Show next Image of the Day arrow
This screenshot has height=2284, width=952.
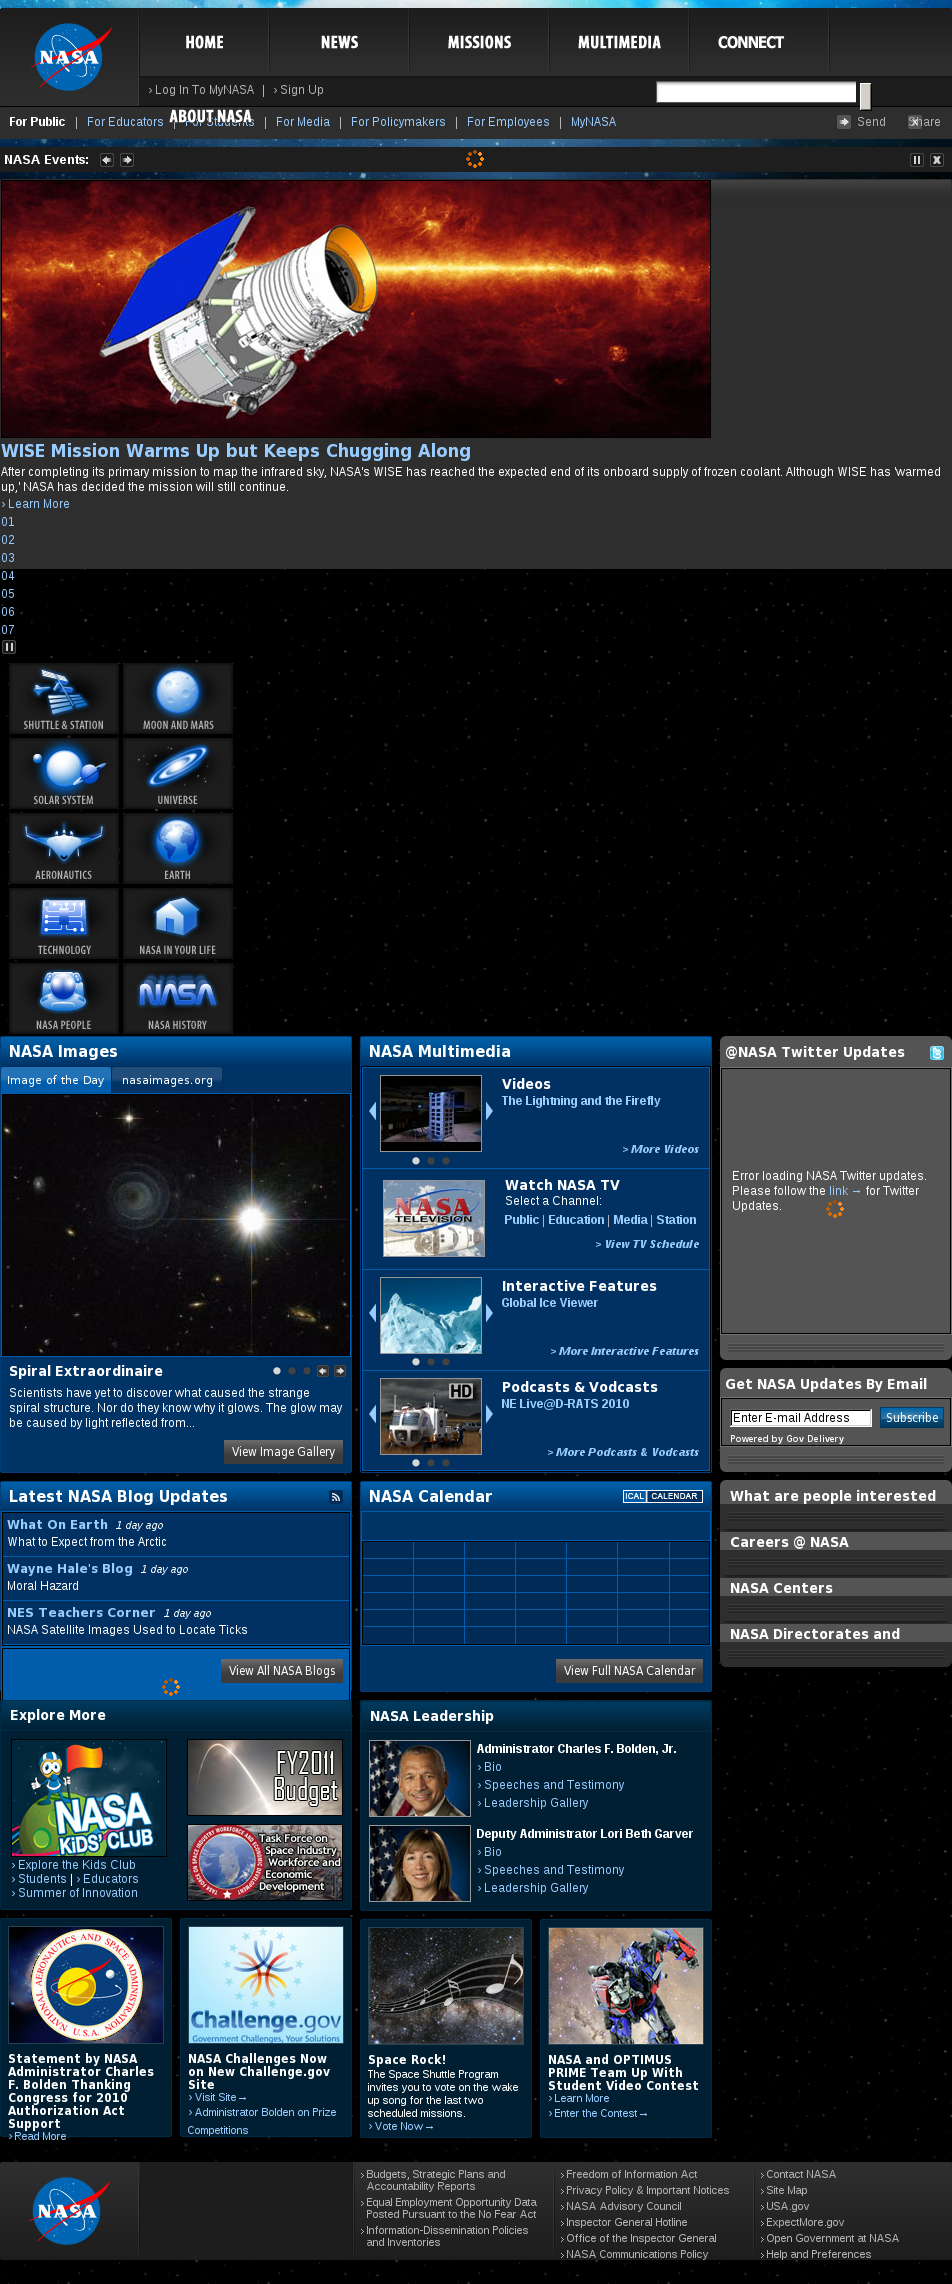click(340, 1371)
